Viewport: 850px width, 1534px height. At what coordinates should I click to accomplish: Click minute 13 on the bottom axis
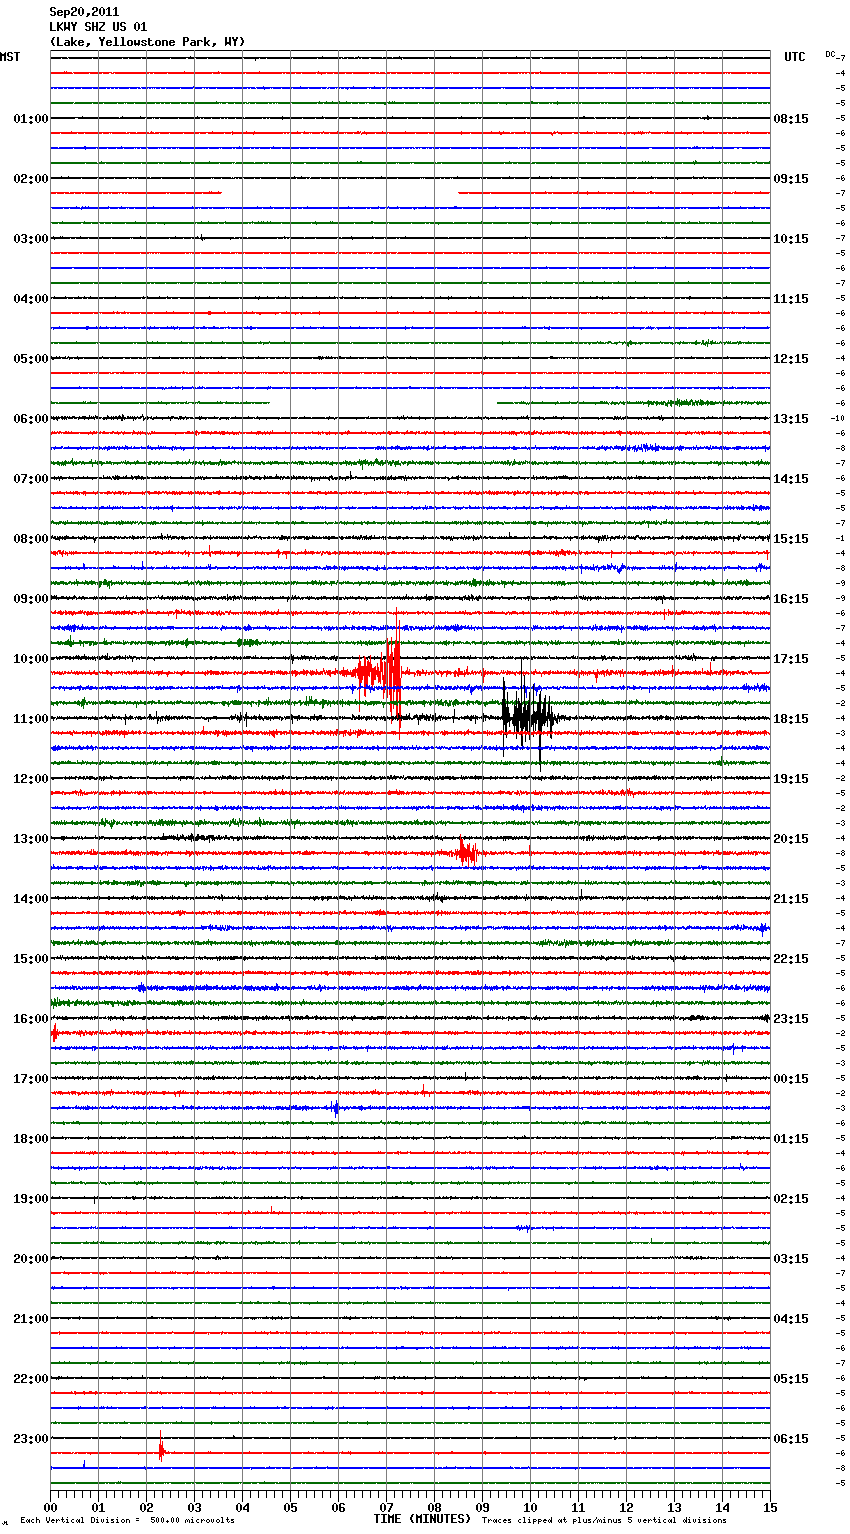click(x=674, y=1507)
